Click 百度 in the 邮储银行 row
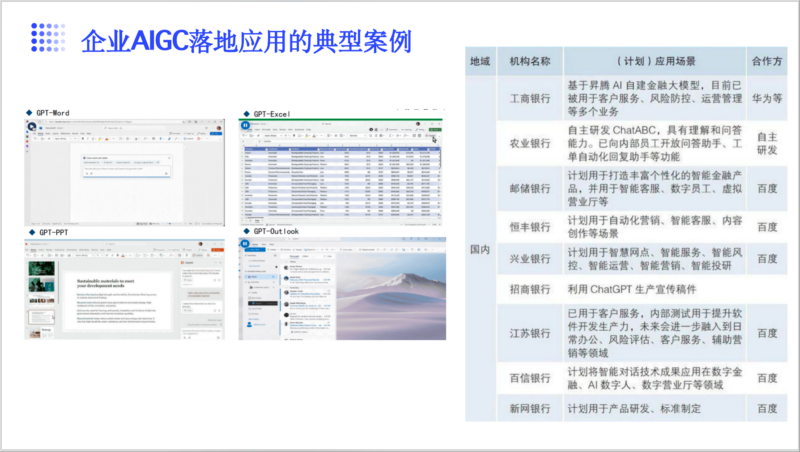Viewport: 800px width, 452px height. click(767, 188)
